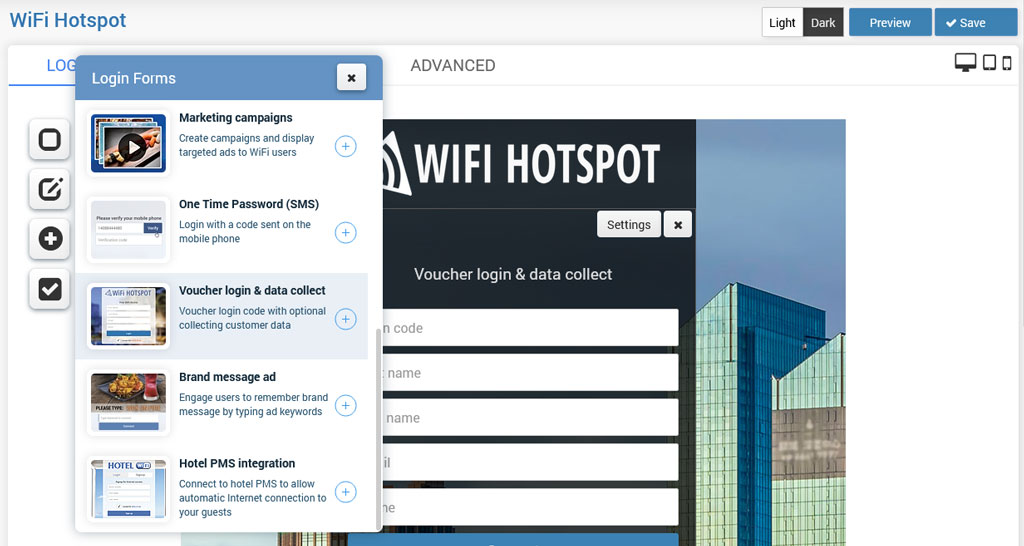Open the ADVANCED tab
The height and width of the screenshot is (546, 1024).
click(452, 65)
